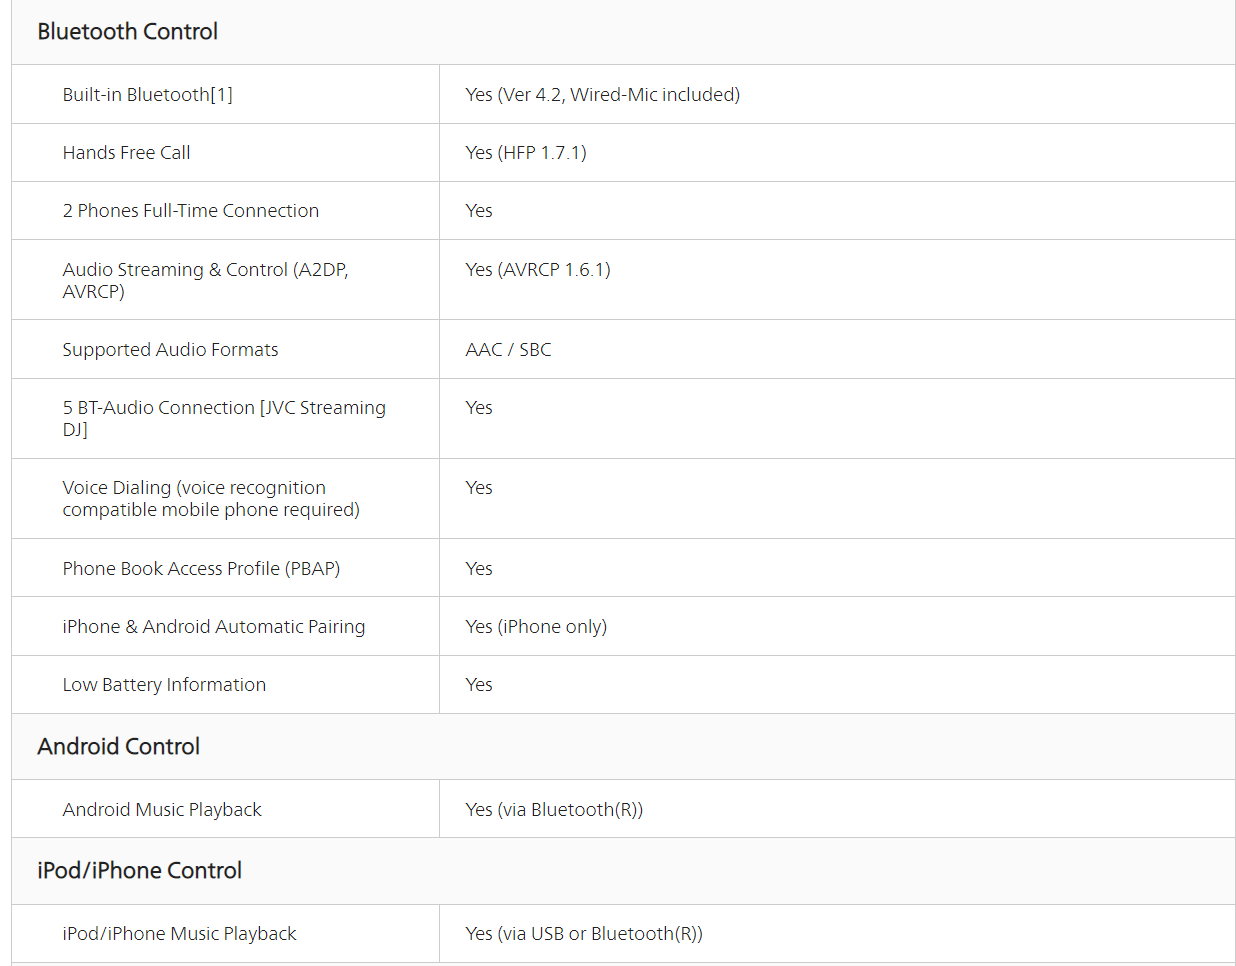Click the Bluetooth Control section header

[x=127, y=32]
